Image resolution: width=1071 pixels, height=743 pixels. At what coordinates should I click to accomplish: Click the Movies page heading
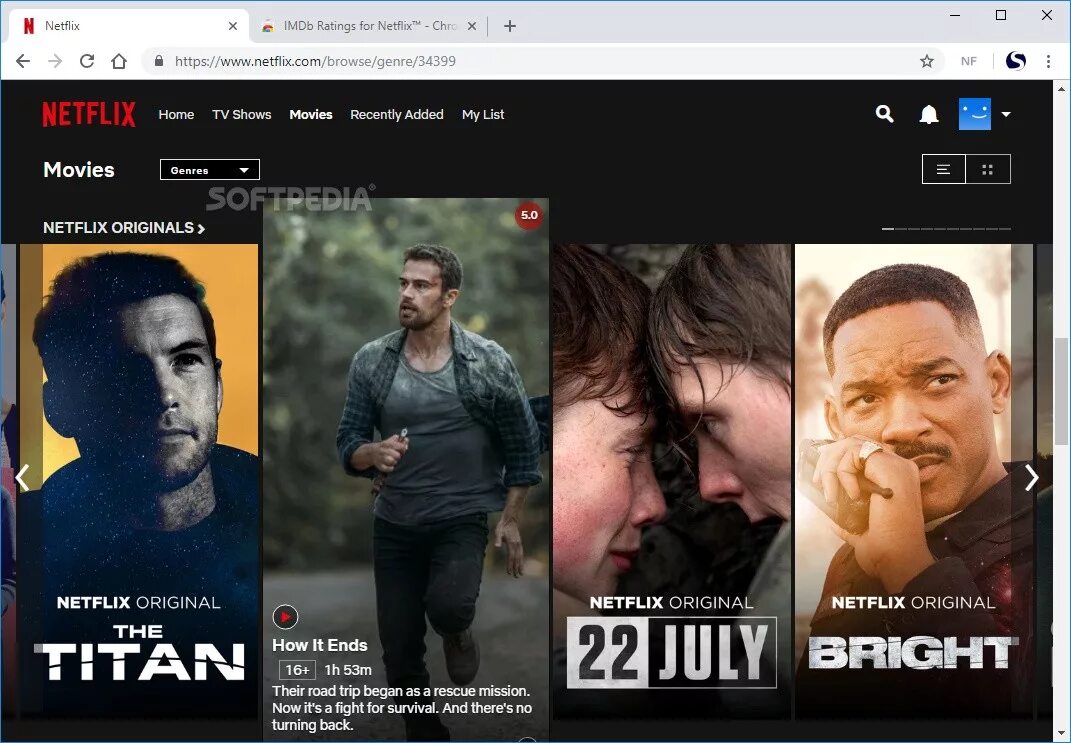pyautogui.click(x=79, y=170)
